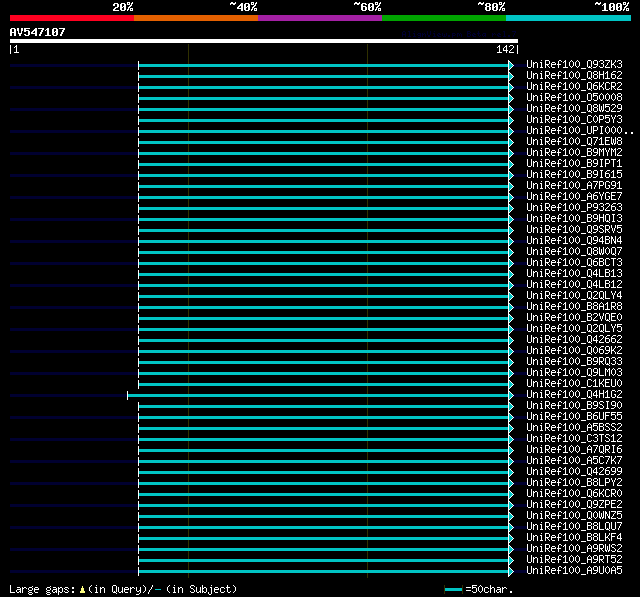Click the label UniRef100_P93263
640x597 pixels.
coord(574,208)
